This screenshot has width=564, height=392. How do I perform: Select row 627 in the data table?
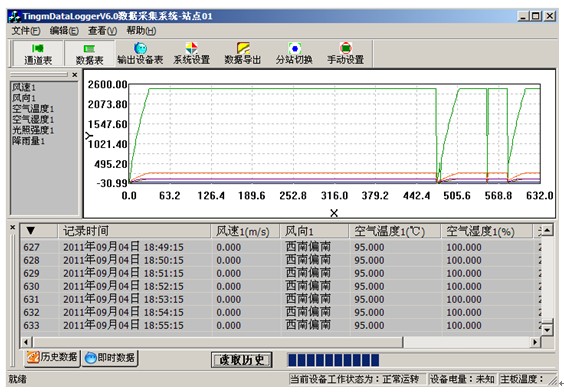[x=281, y=247]
